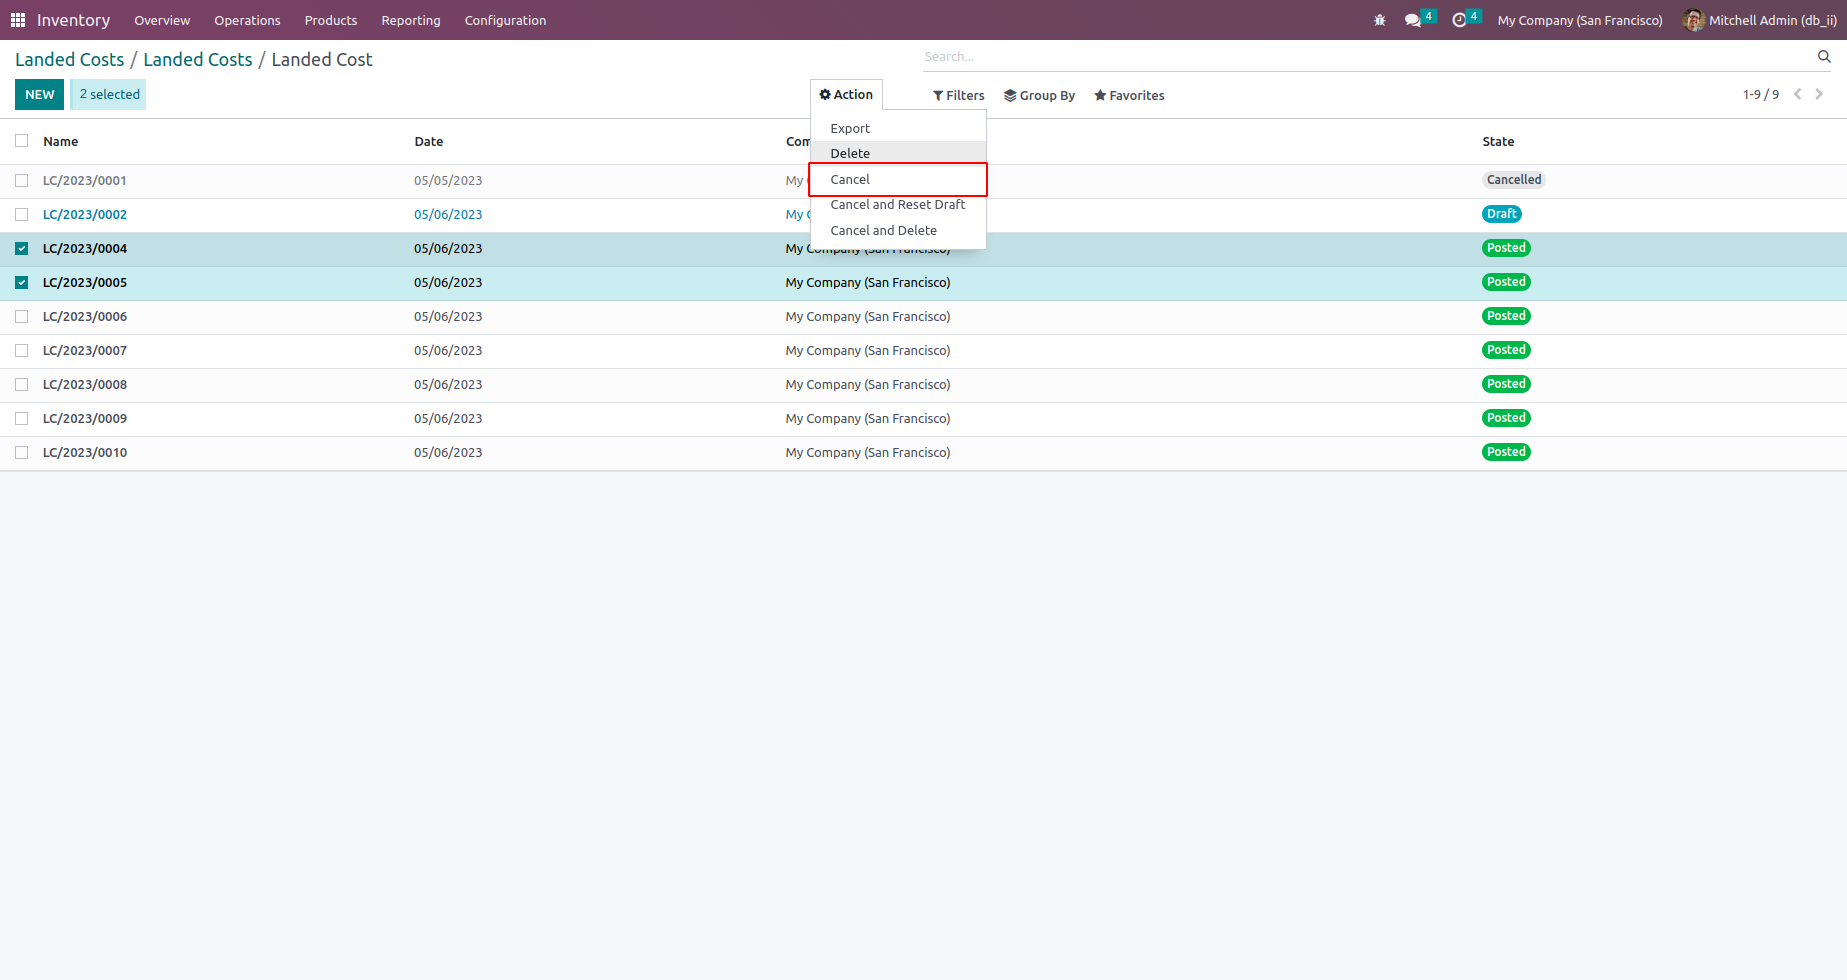Screen dimensions: 1847x980
Task: Open record LC/2023/0004
Action: point(85,249)
